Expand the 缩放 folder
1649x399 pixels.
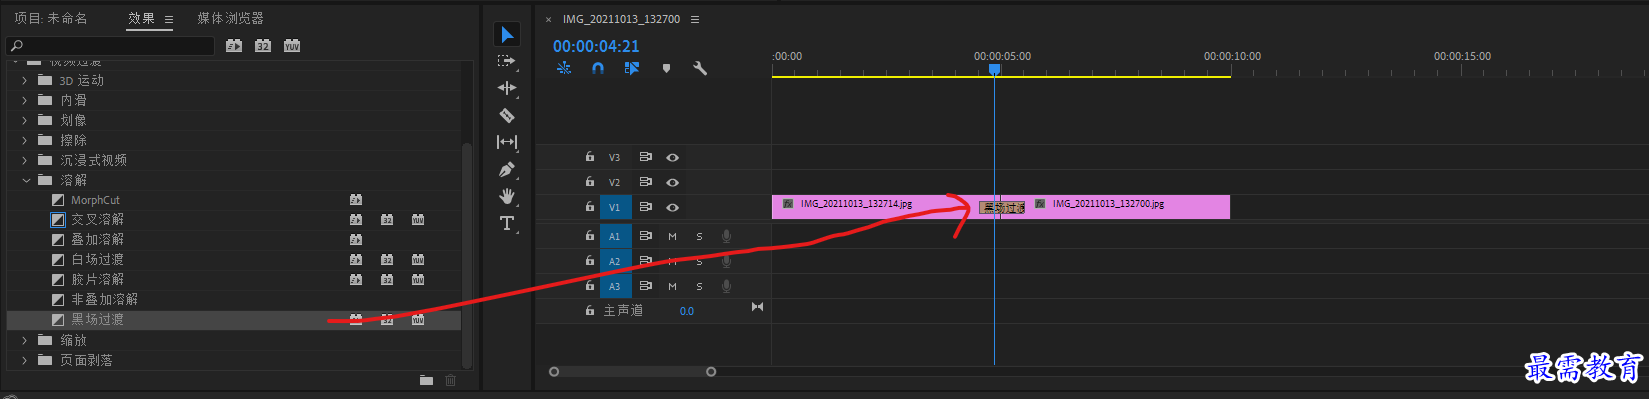click(x=25, y=340)
